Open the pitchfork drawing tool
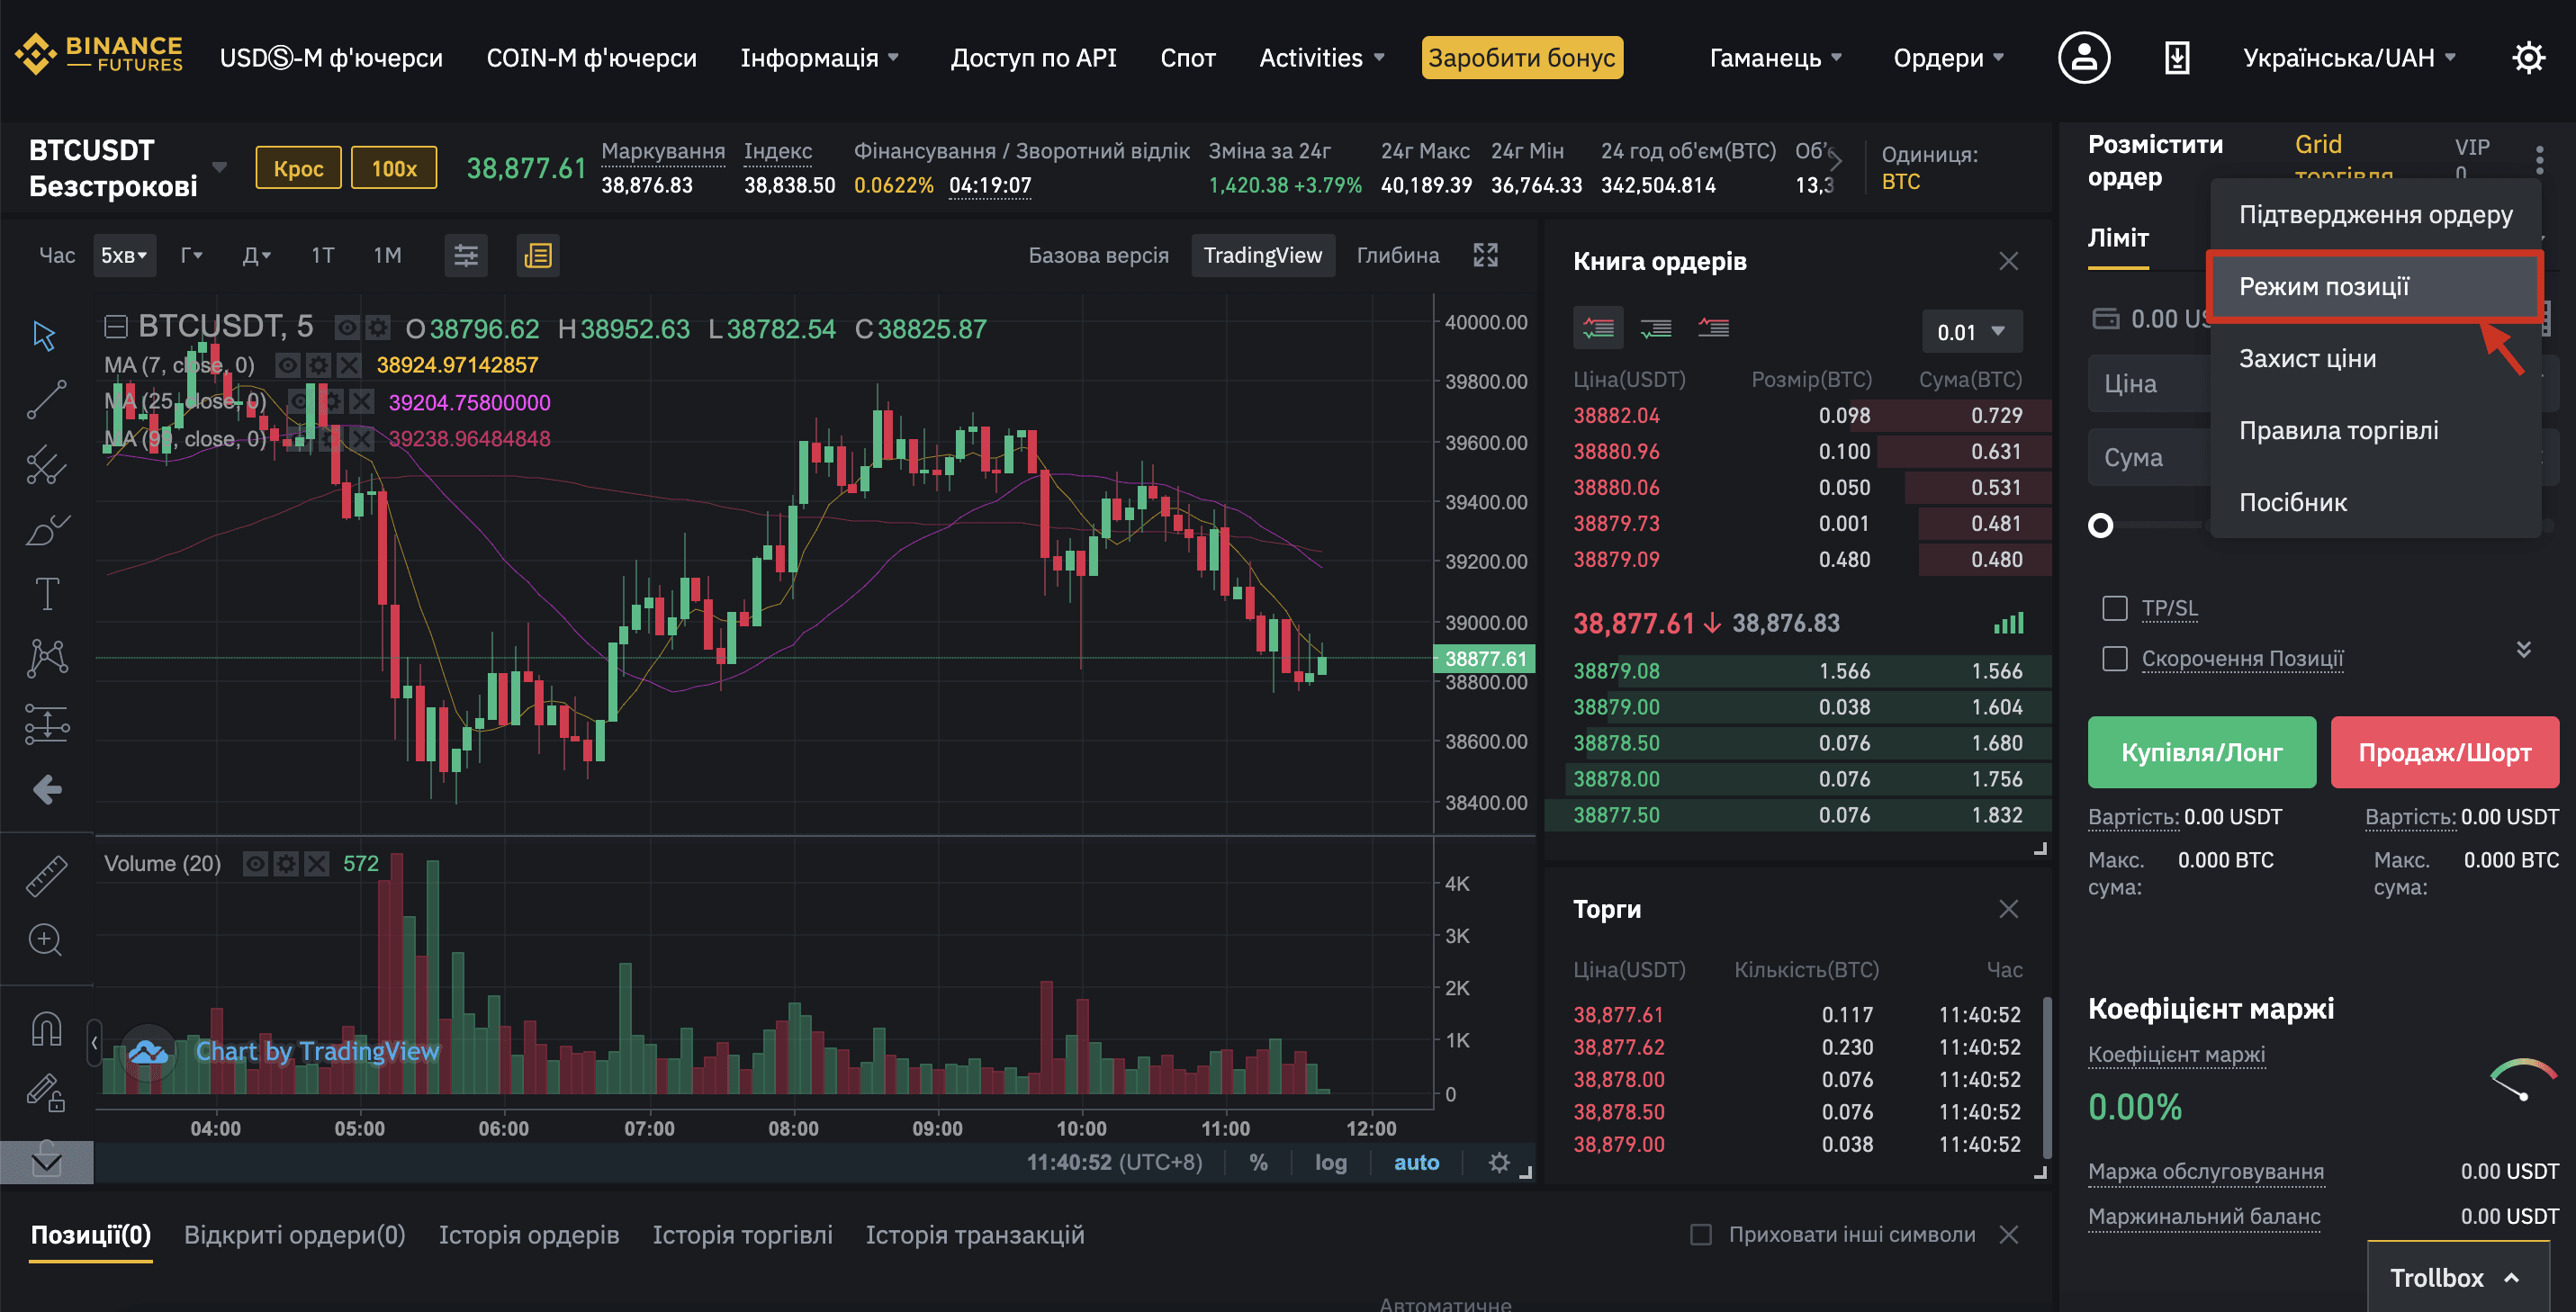2576x1312 pixels. pyautogui.click(x=46, y=464)
